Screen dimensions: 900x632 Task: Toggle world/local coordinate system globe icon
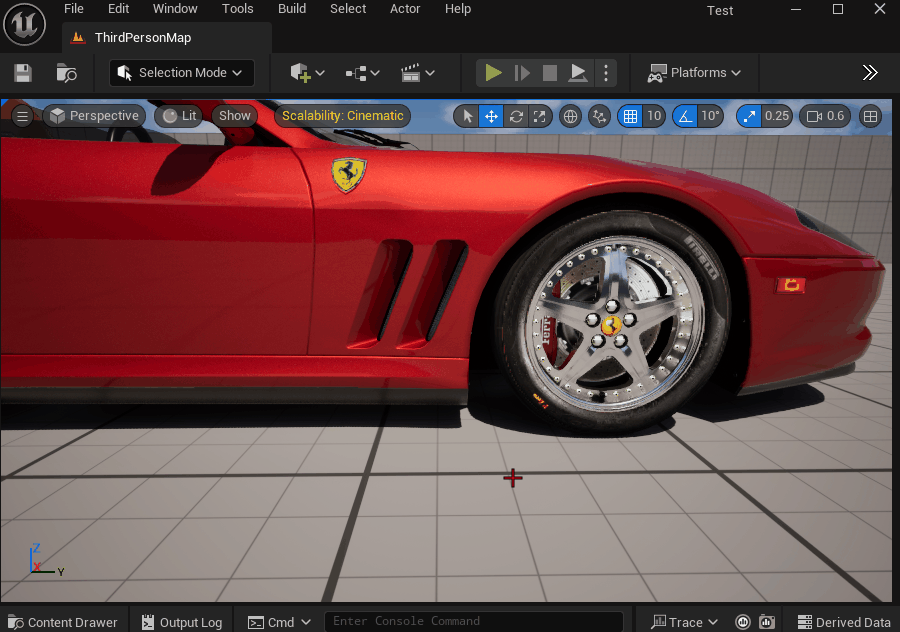(570, 117)
